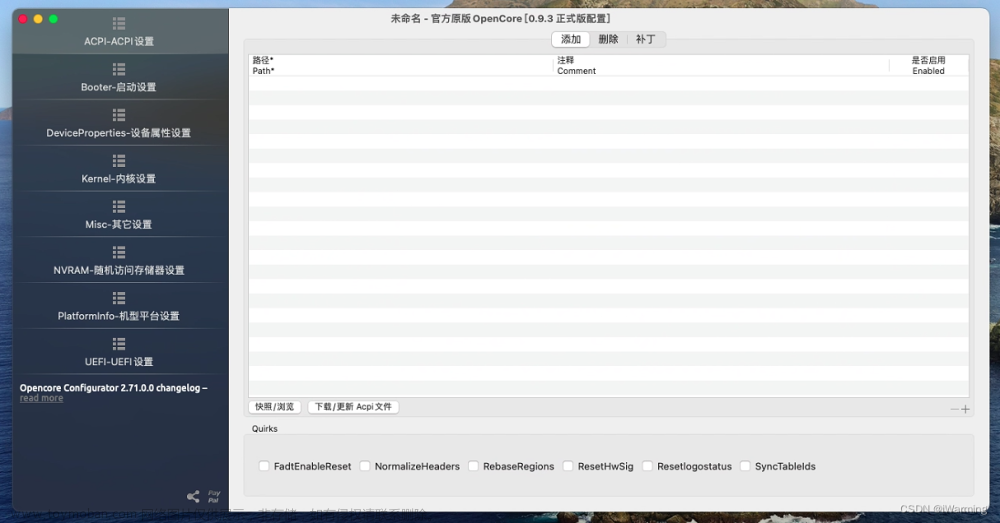Select the UEFI-UEFI设置 label text
Screen dimensions: 1000x523
(119, 362)
